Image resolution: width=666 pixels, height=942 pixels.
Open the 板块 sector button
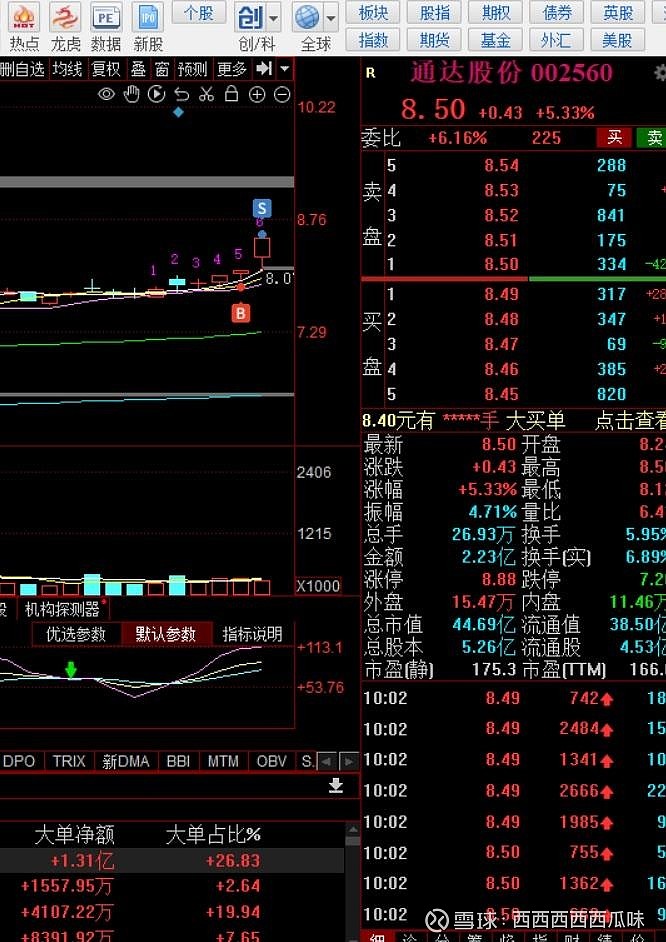[x=373, y=13]
